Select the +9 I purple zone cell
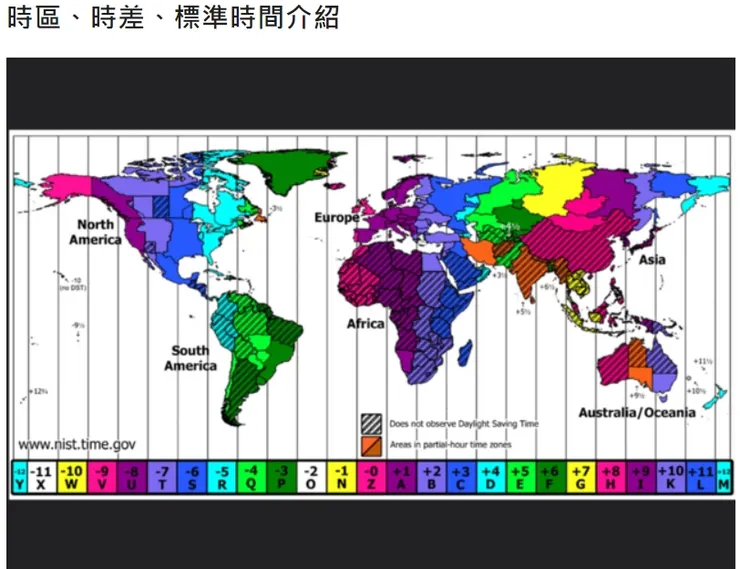740x569 pixels. (x=641, y=477)
